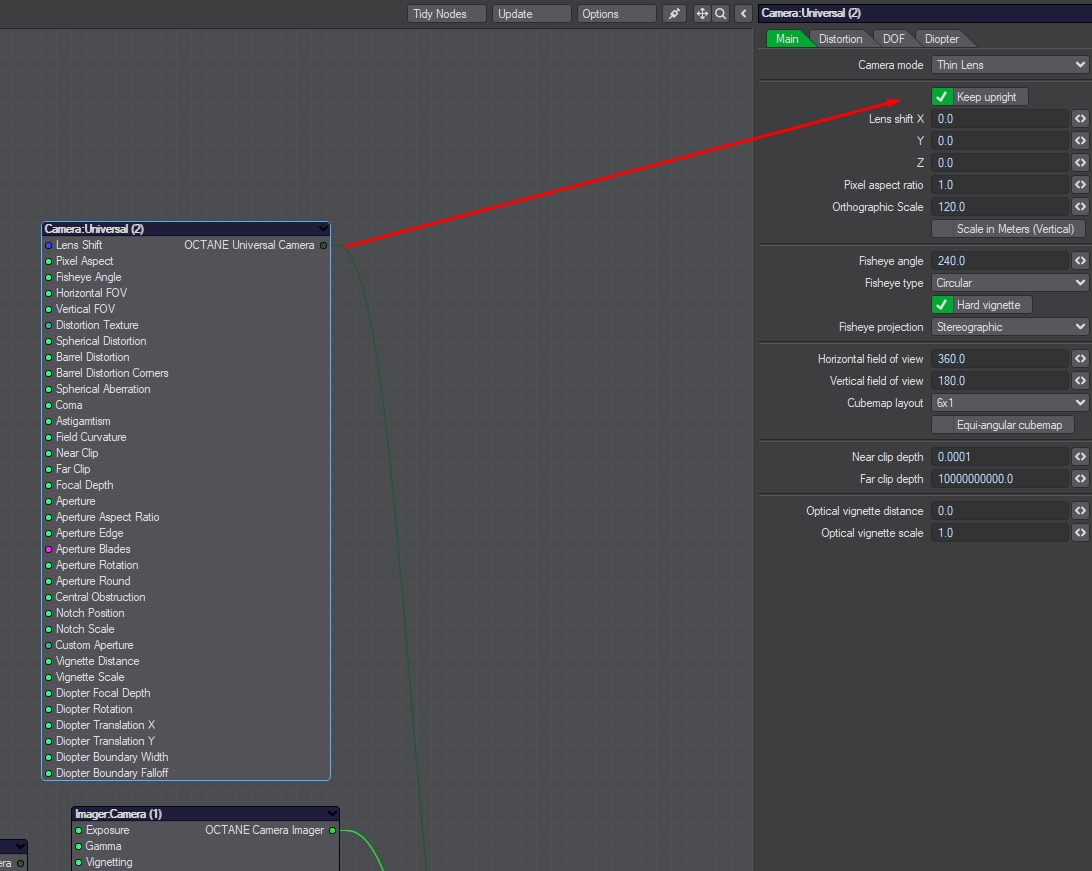
Task: Open envelope button for Lens shift X
Action: pos(1080,119)
